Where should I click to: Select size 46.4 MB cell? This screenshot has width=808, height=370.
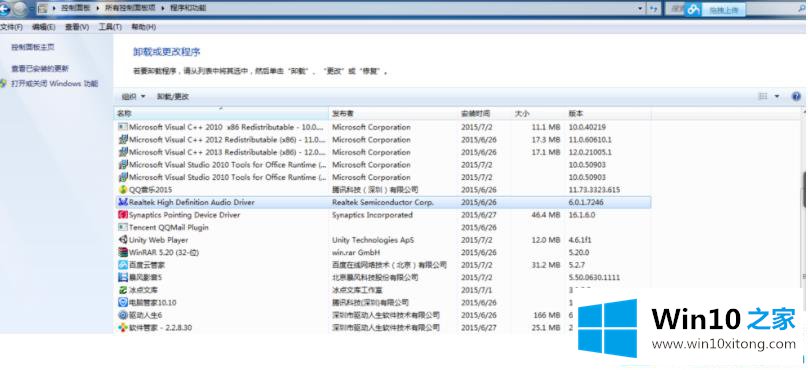545,215
